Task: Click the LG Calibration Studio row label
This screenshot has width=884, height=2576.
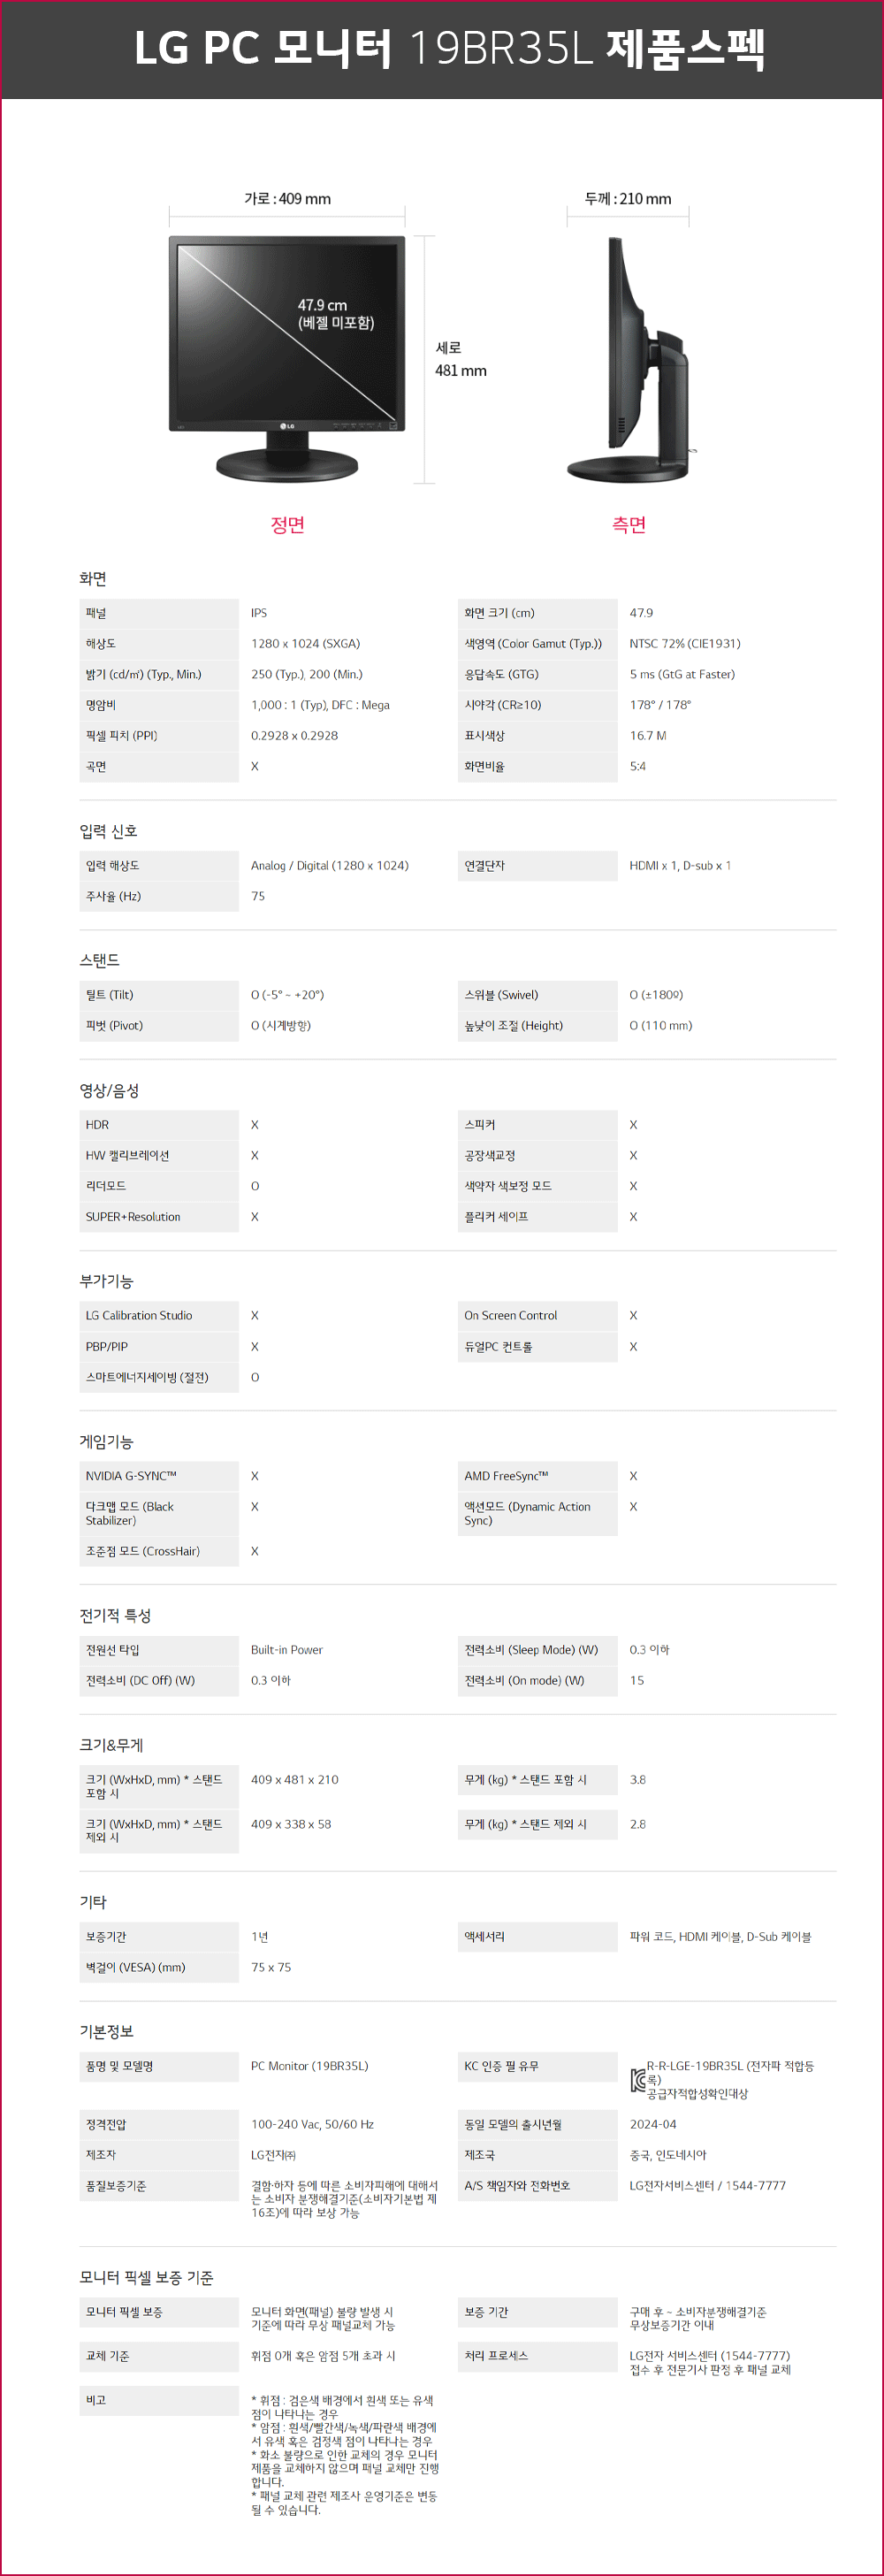Action: (139, 1315)
